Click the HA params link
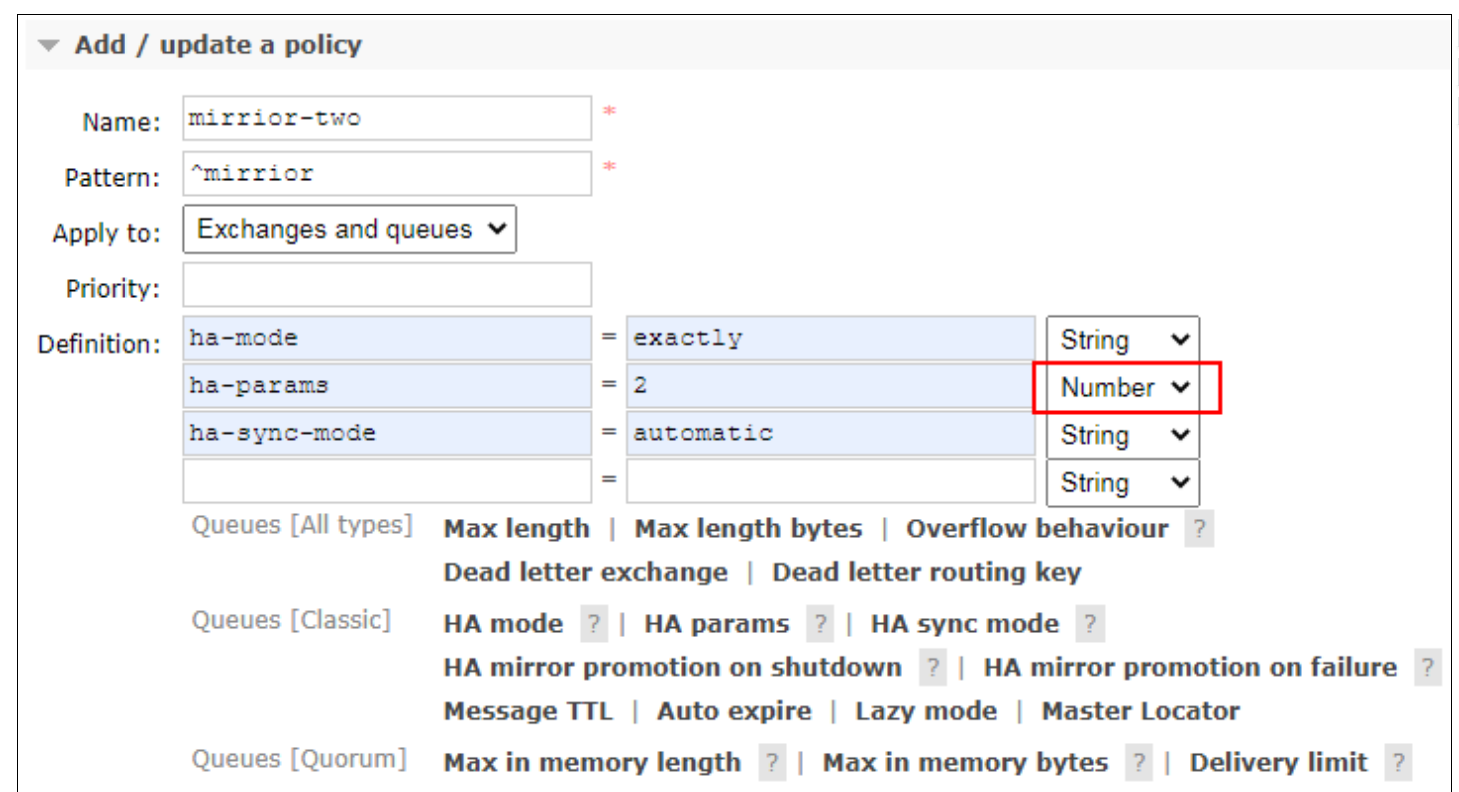 click(x=717, y=624)
